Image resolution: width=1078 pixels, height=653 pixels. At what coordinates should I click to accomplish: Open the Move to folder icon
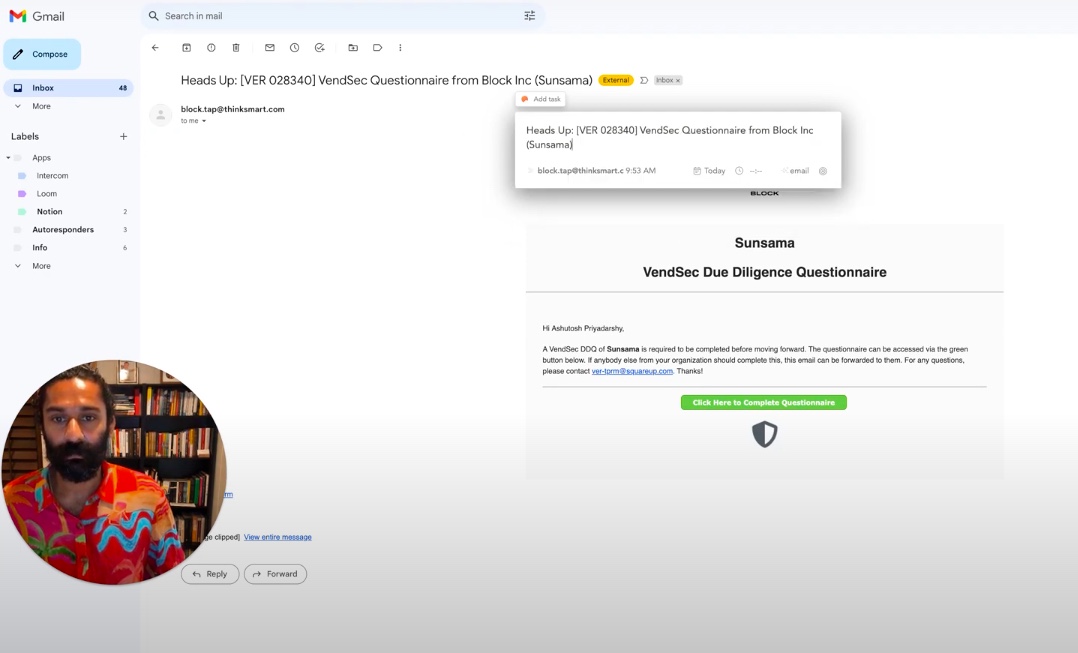click(353, 47)
